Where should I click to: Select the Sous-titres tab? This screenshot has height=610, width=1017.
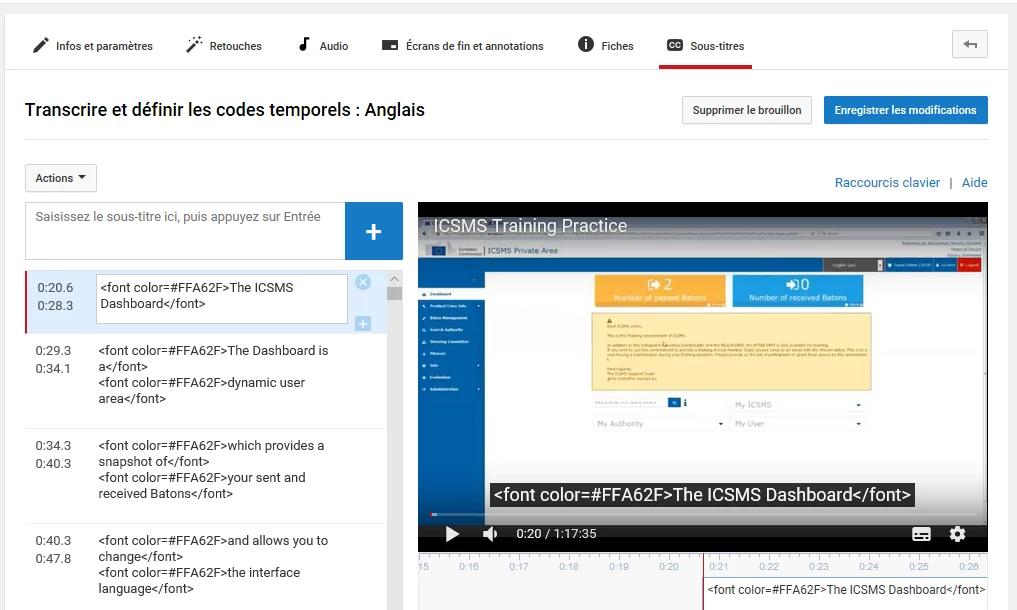[x=706, y=45]
